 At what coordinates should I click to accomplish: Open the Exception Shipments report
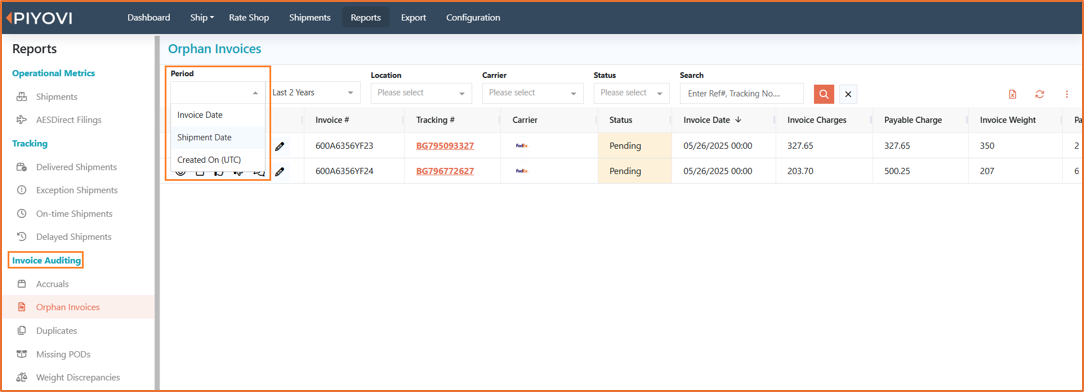click(x=77, y=190)
